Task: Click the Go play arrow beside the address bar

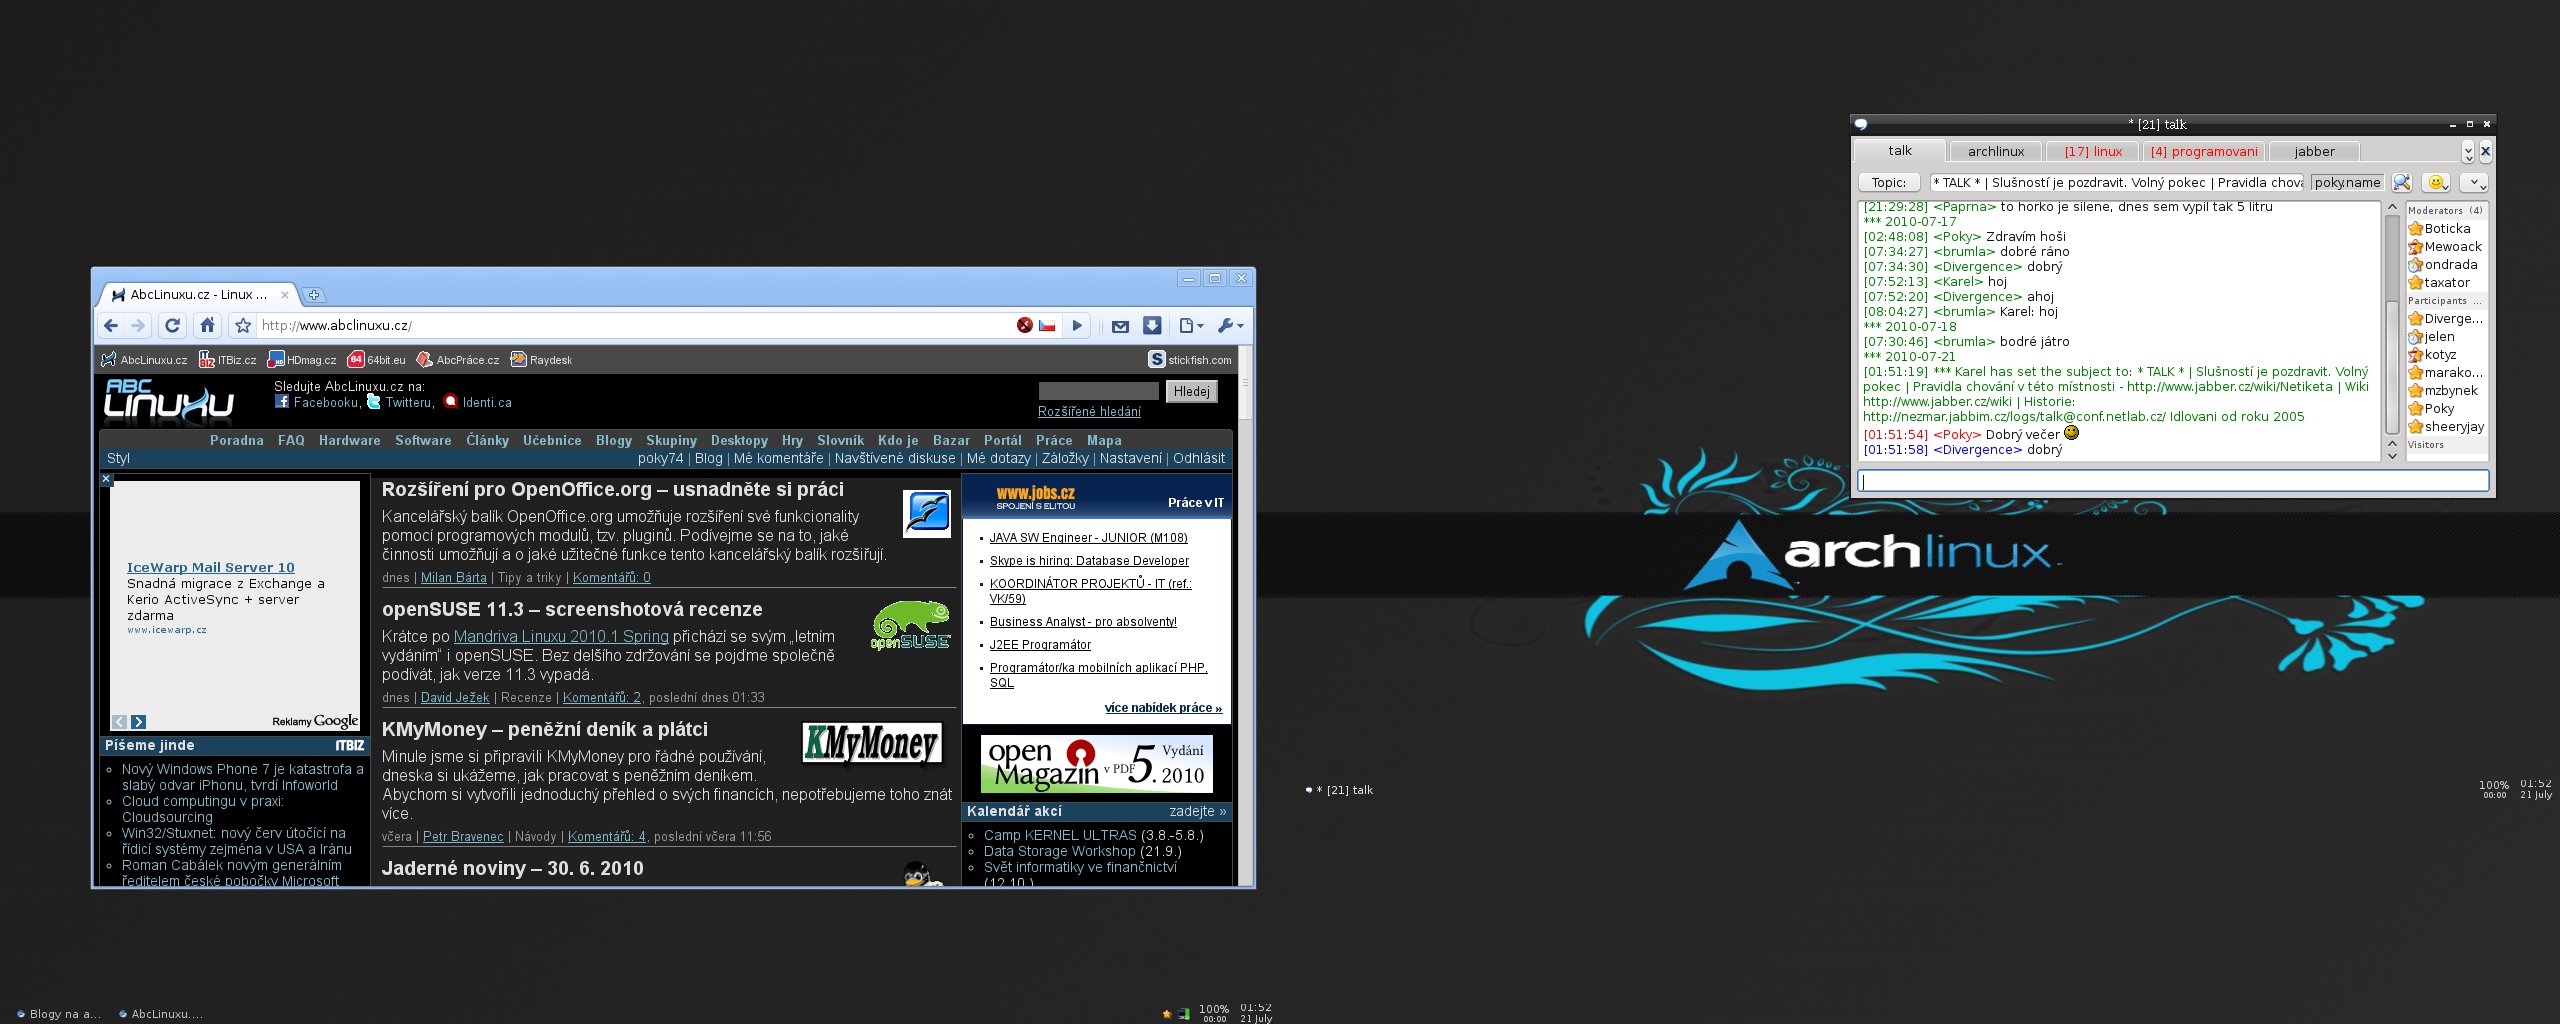Action: click(x=1077, y=325)
